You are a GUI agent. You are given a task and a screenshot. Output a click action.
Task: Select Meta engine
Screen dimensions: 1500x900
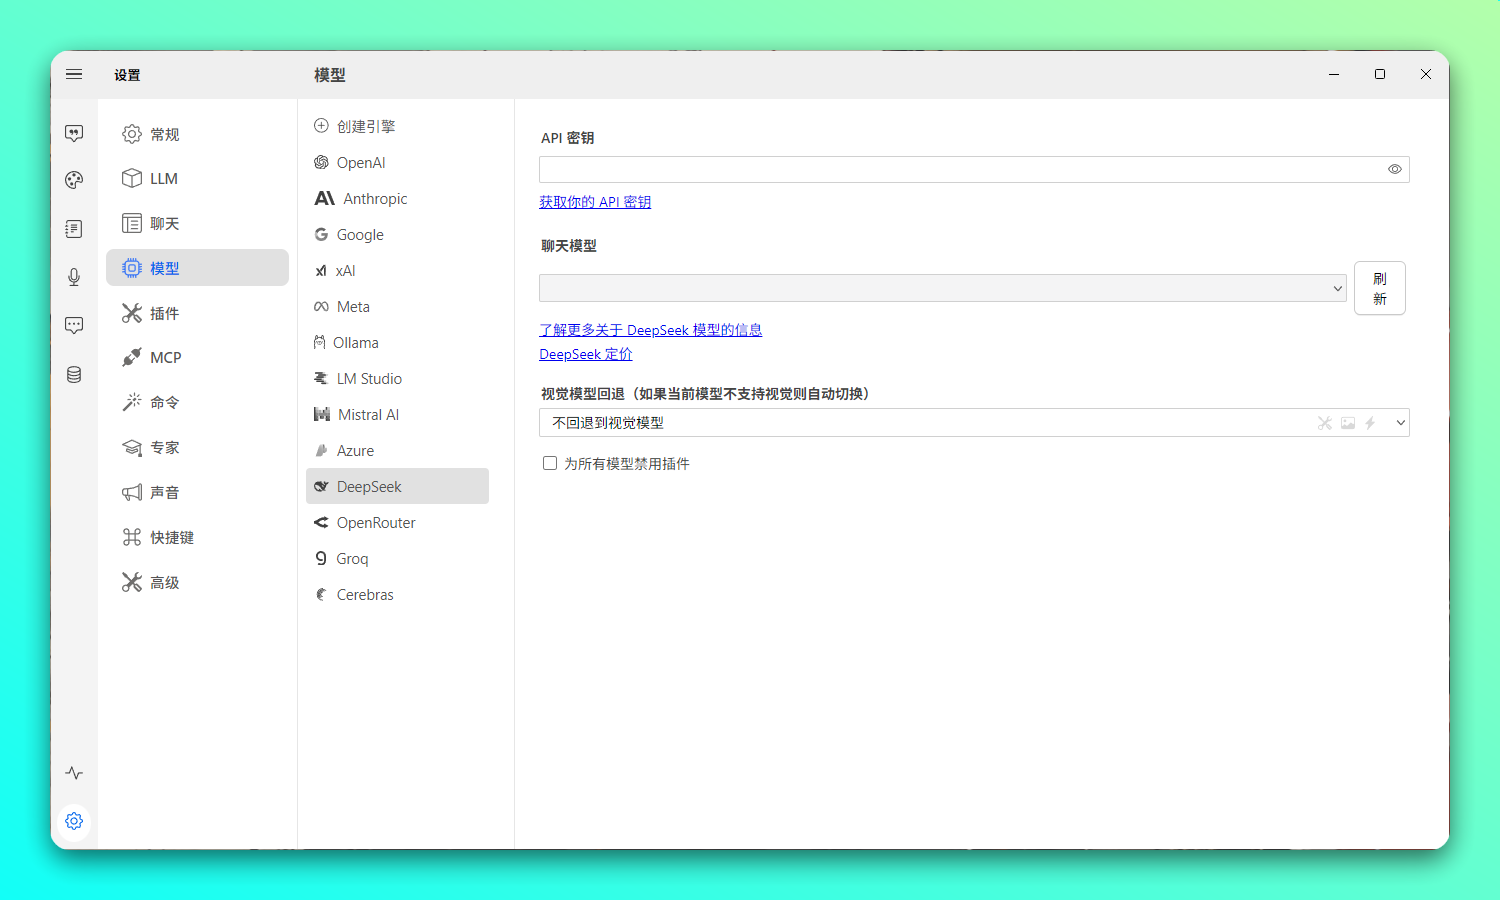click(397, 306)
